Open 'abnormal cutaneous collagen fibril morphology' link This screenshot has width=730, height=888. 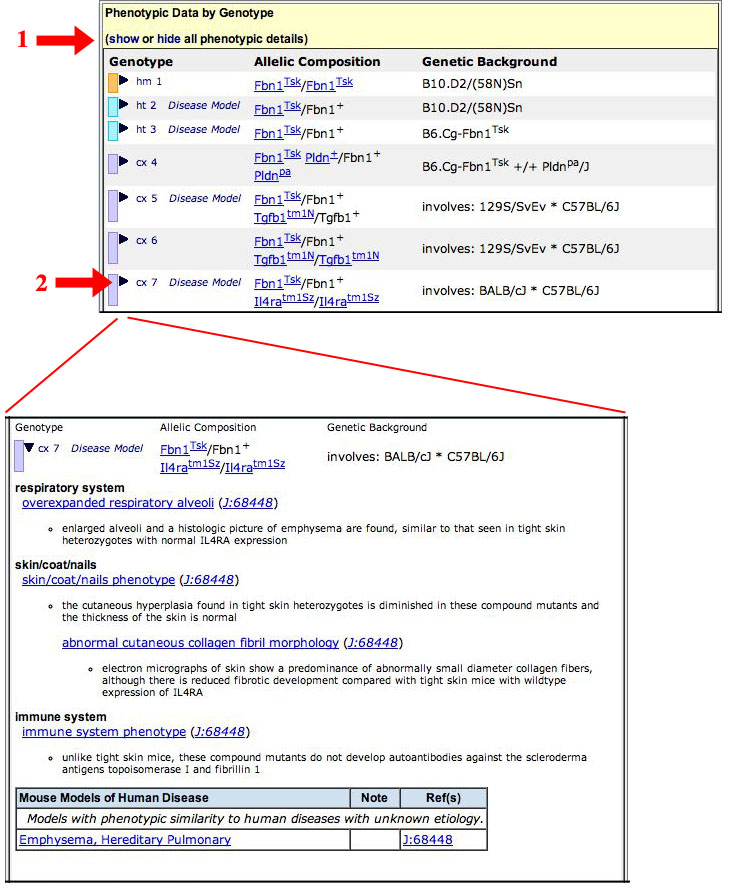[200, 643]
